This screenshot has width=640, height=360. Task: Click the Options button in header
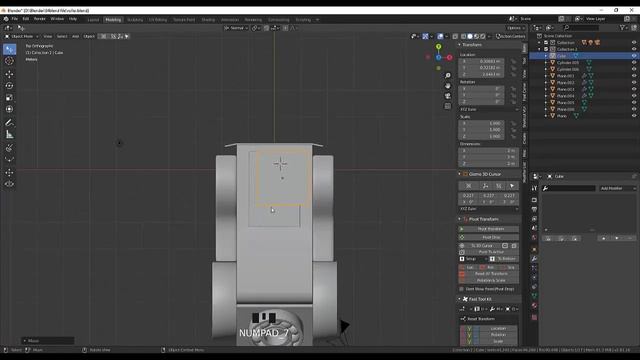click(516, 28)
